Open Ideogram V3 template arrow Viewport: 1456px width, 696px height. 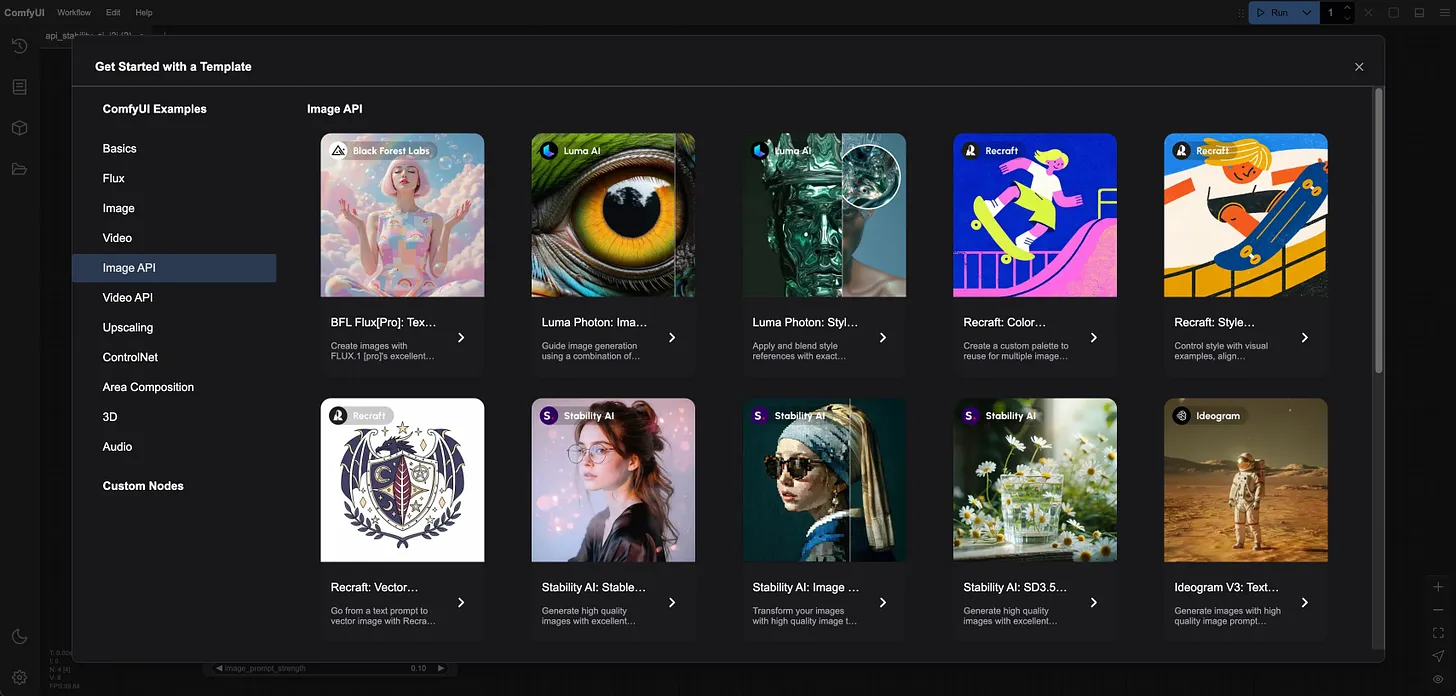[x=1305, y=603]
